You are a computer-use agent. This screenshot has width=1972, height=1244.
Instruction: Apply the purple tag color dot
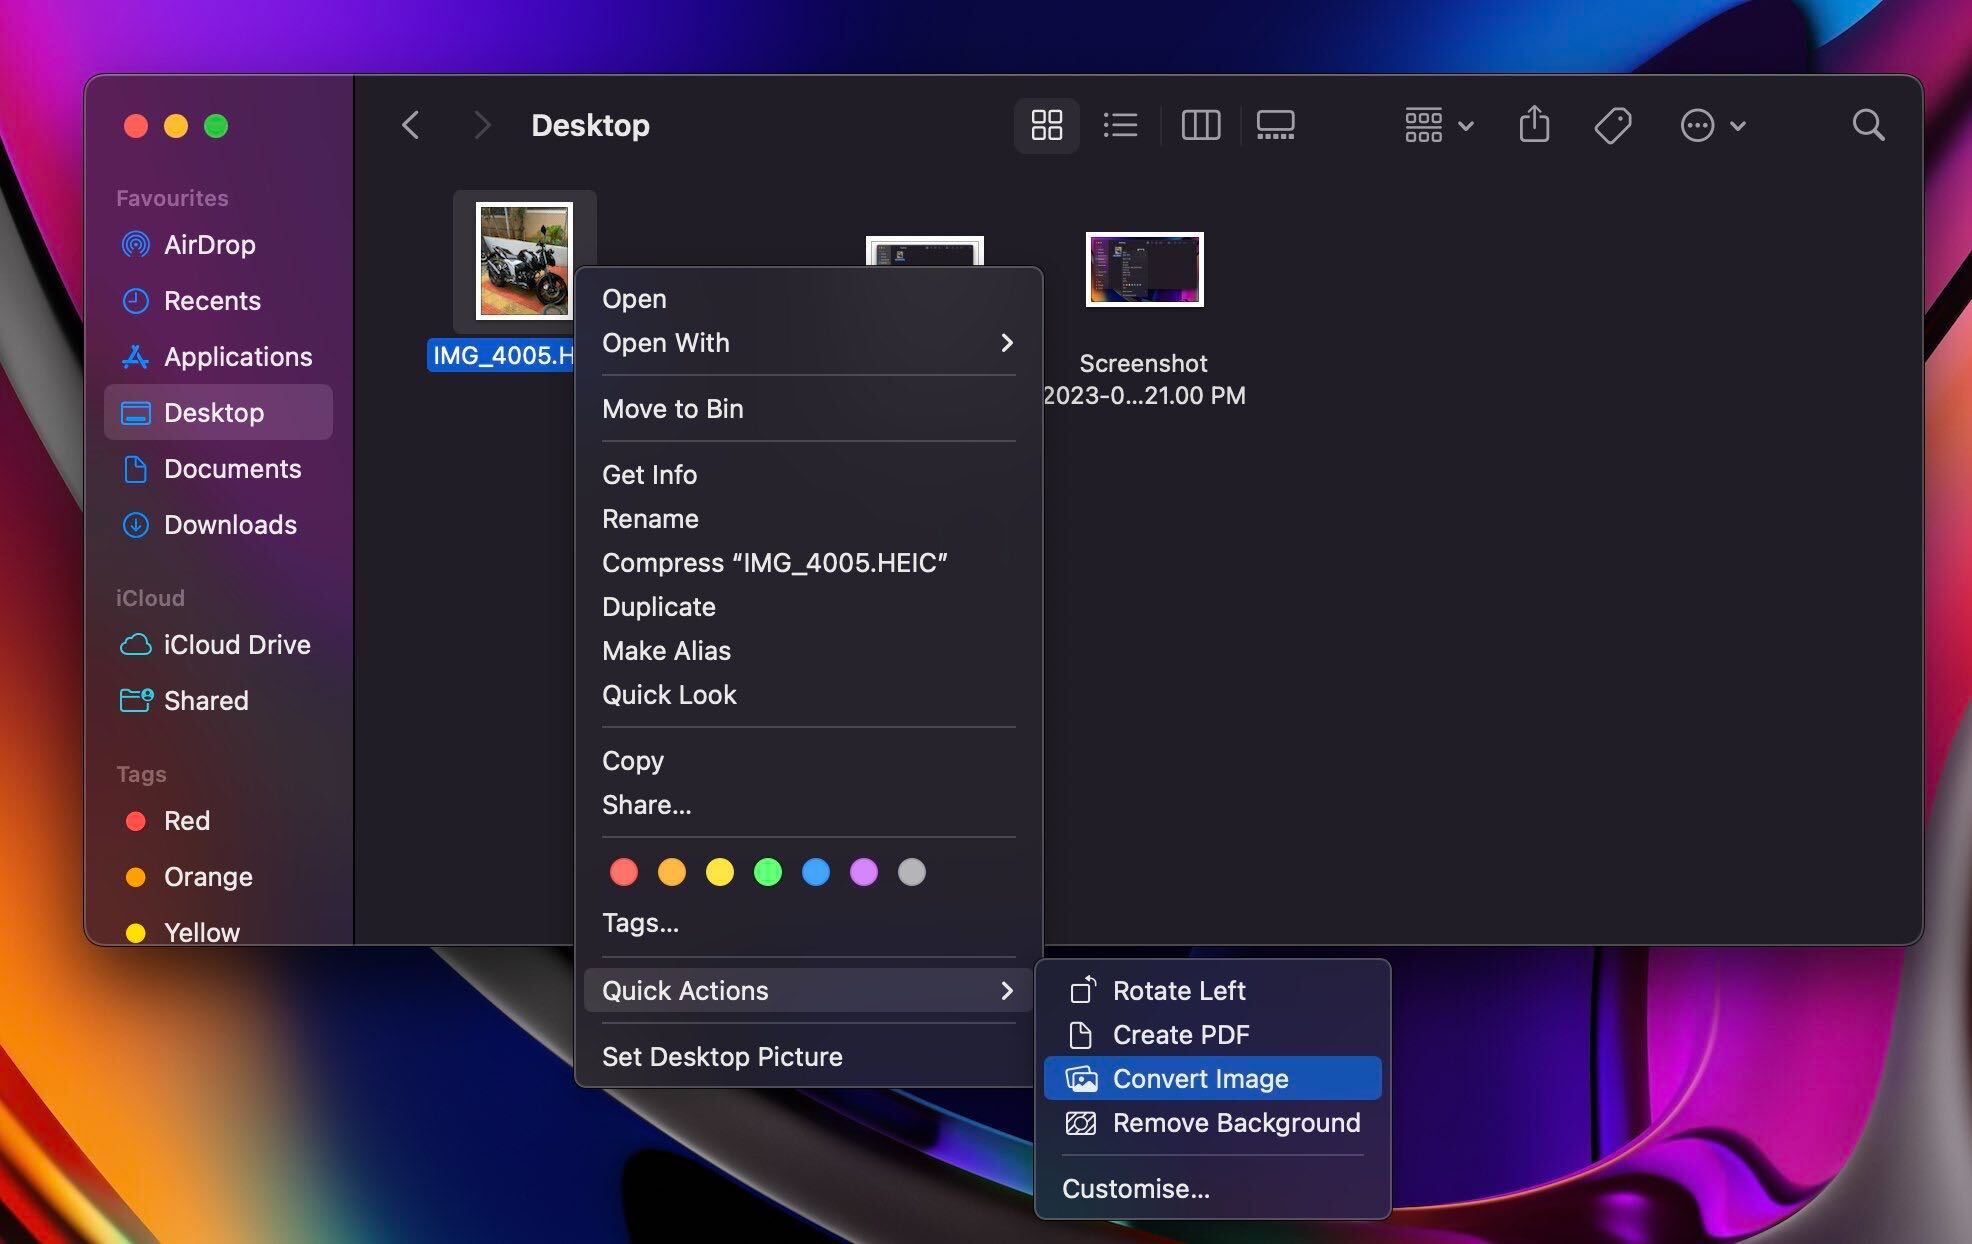pyautogui.click(x=863, y=872)
